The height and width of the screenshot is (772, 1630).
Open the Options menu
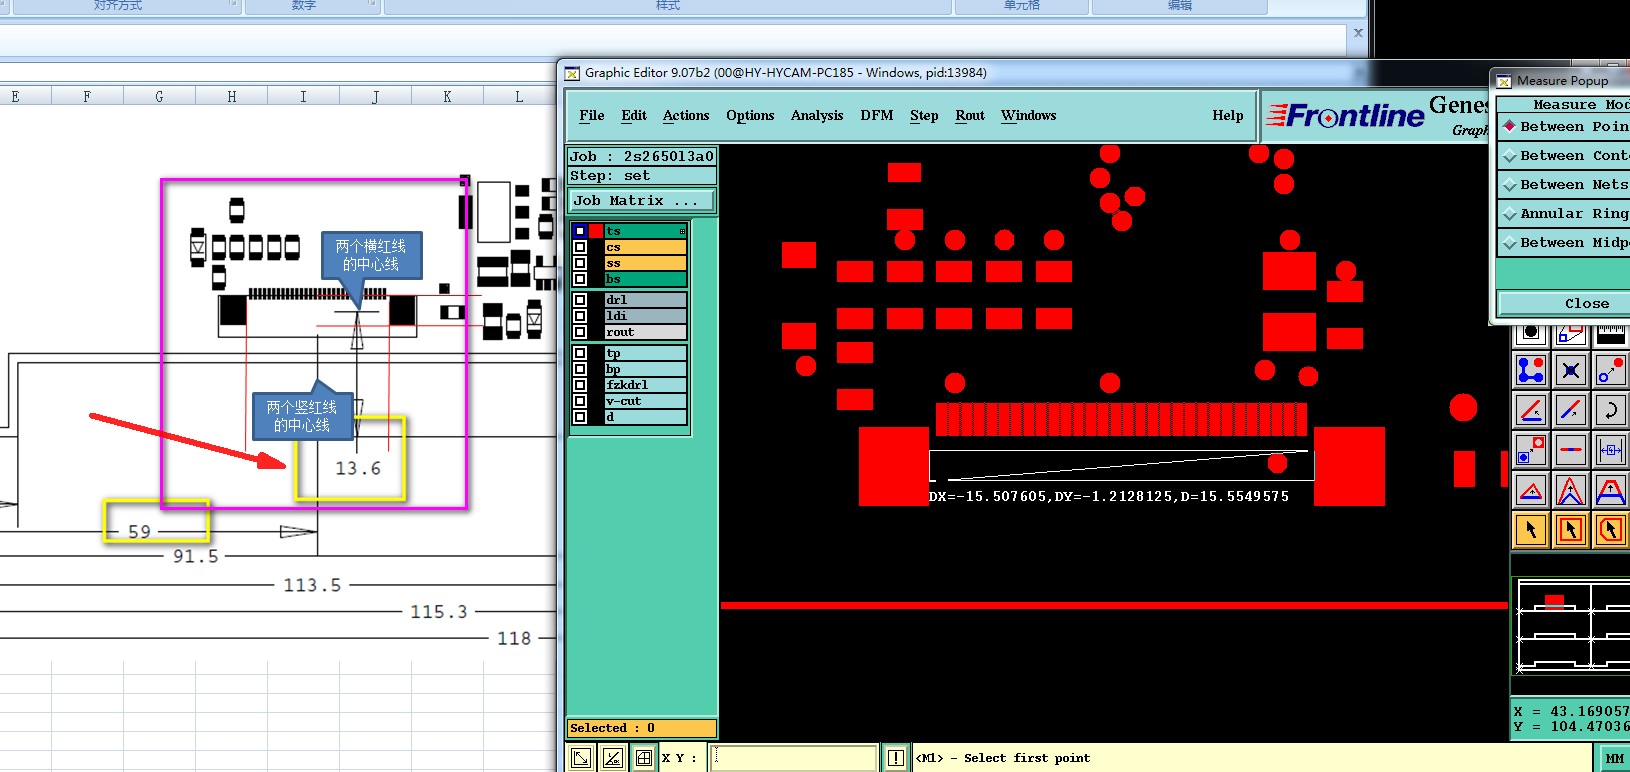pos(750,116)
